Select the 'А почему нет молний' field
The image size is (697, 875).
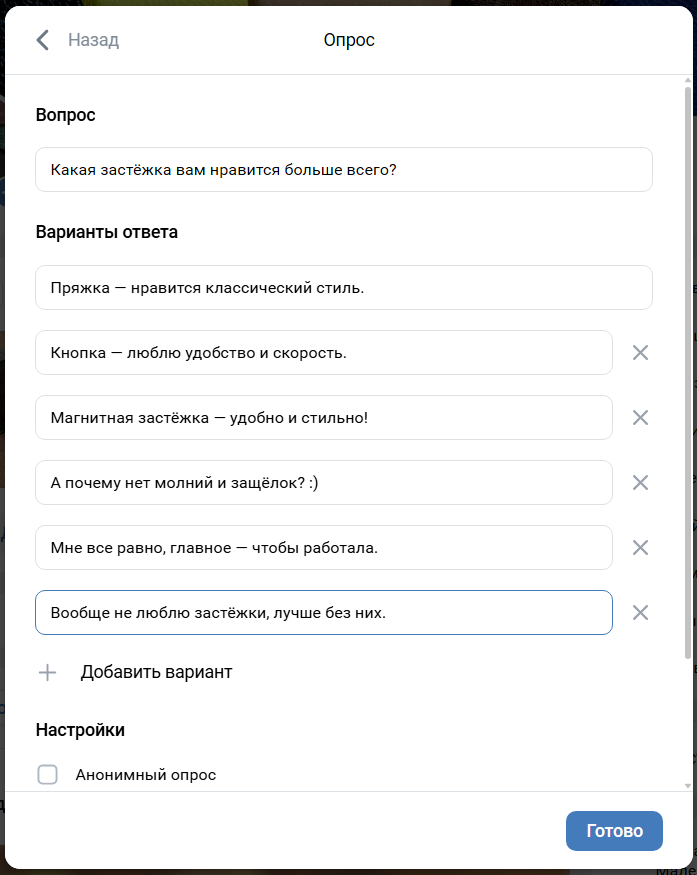click(323, 483)
